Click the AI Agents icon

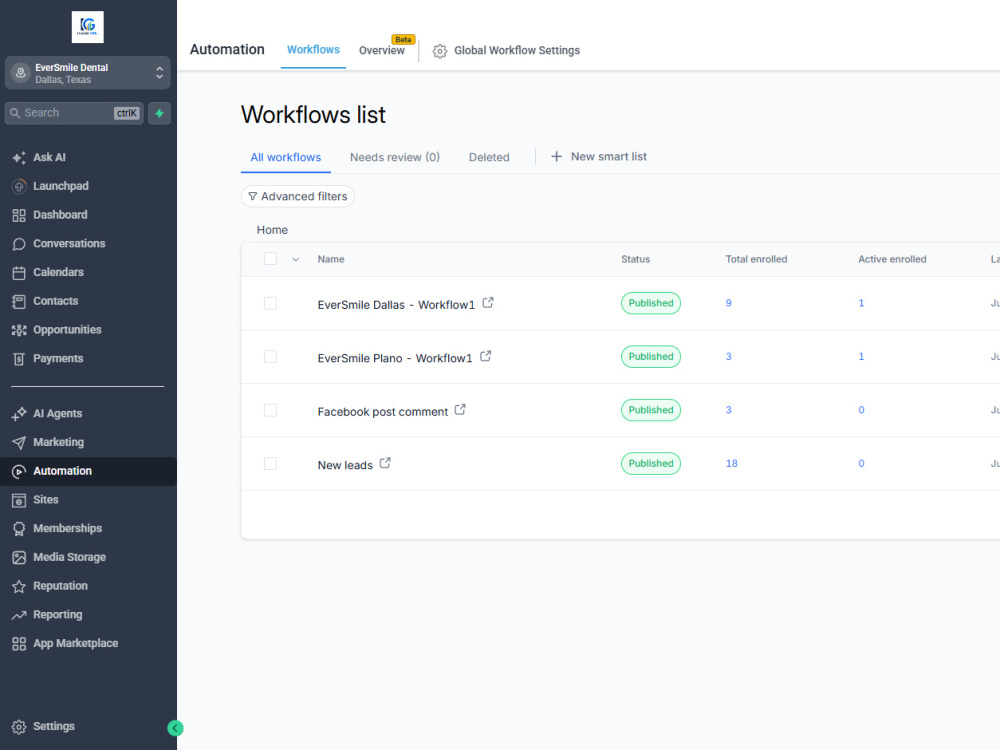(x=19, y=413)
